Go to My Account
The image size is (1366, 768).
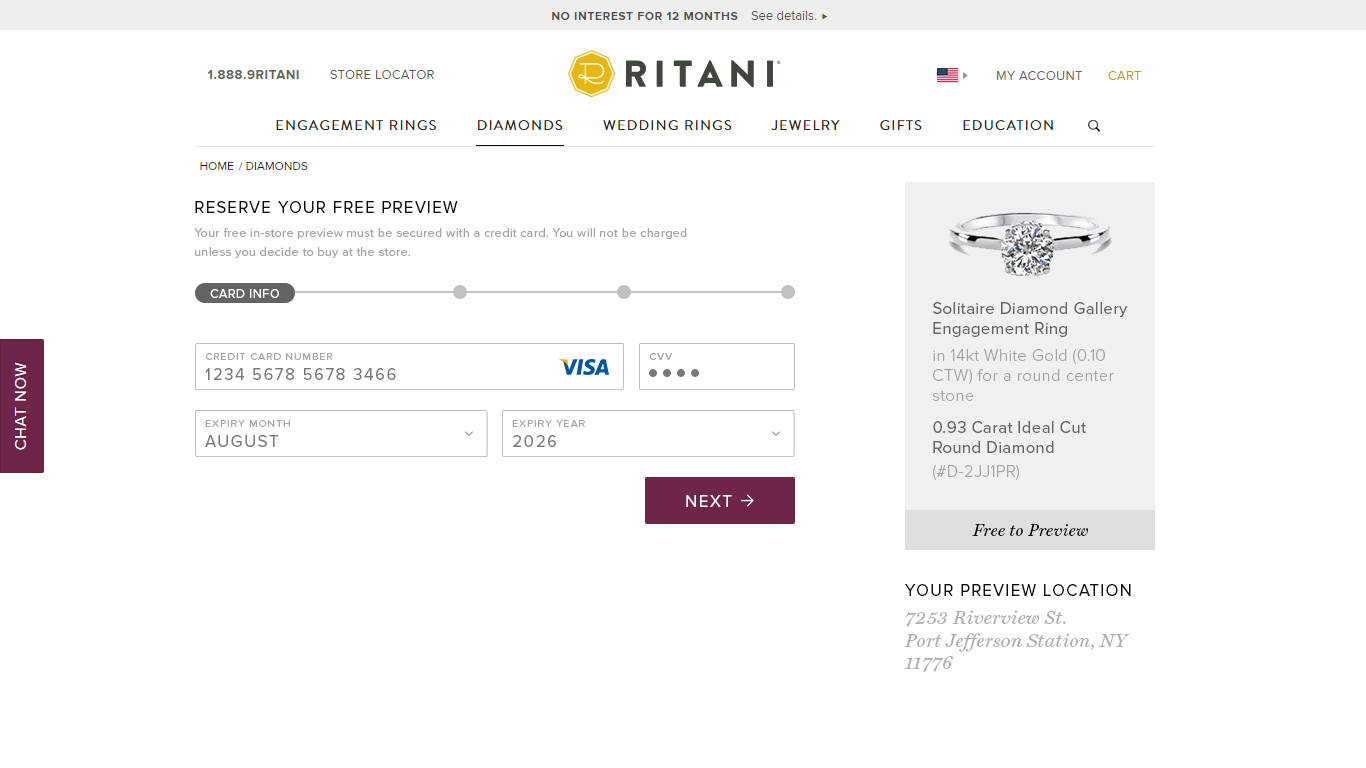1038,76
